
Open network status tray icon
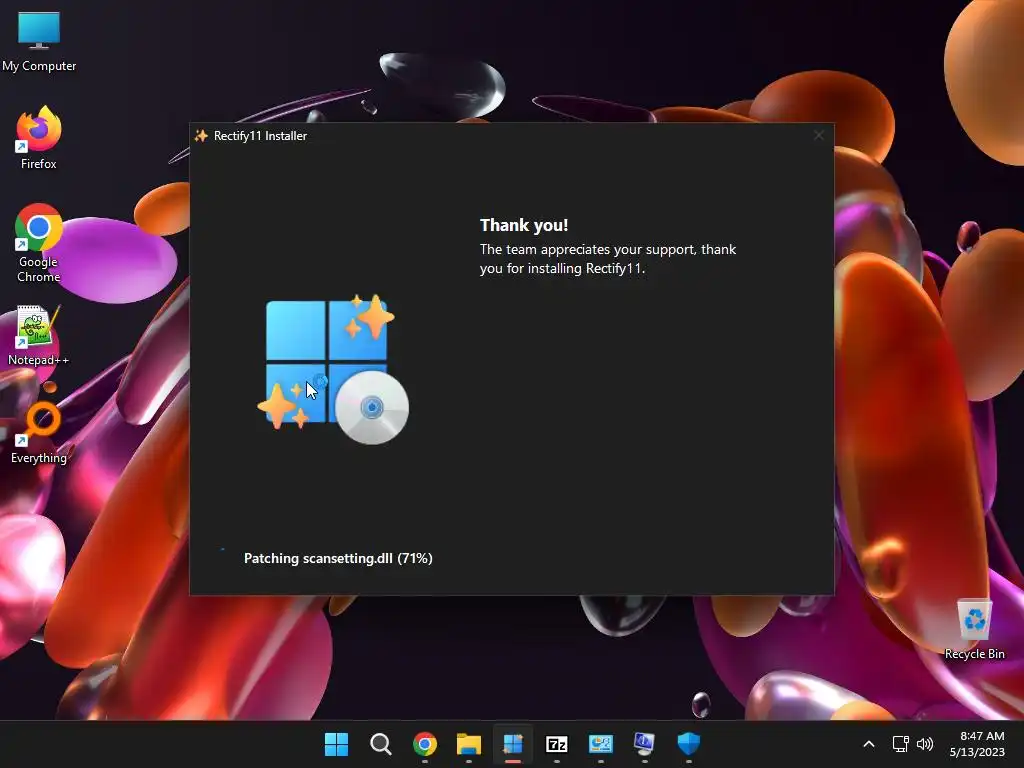pos(901,744)
